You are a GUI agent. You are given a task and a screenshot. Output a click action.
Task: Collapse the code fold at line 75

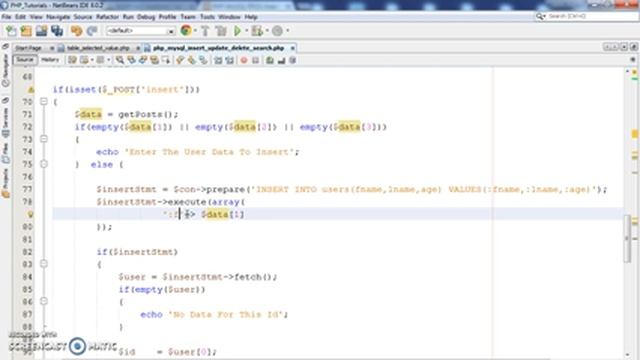coord(44,164)
